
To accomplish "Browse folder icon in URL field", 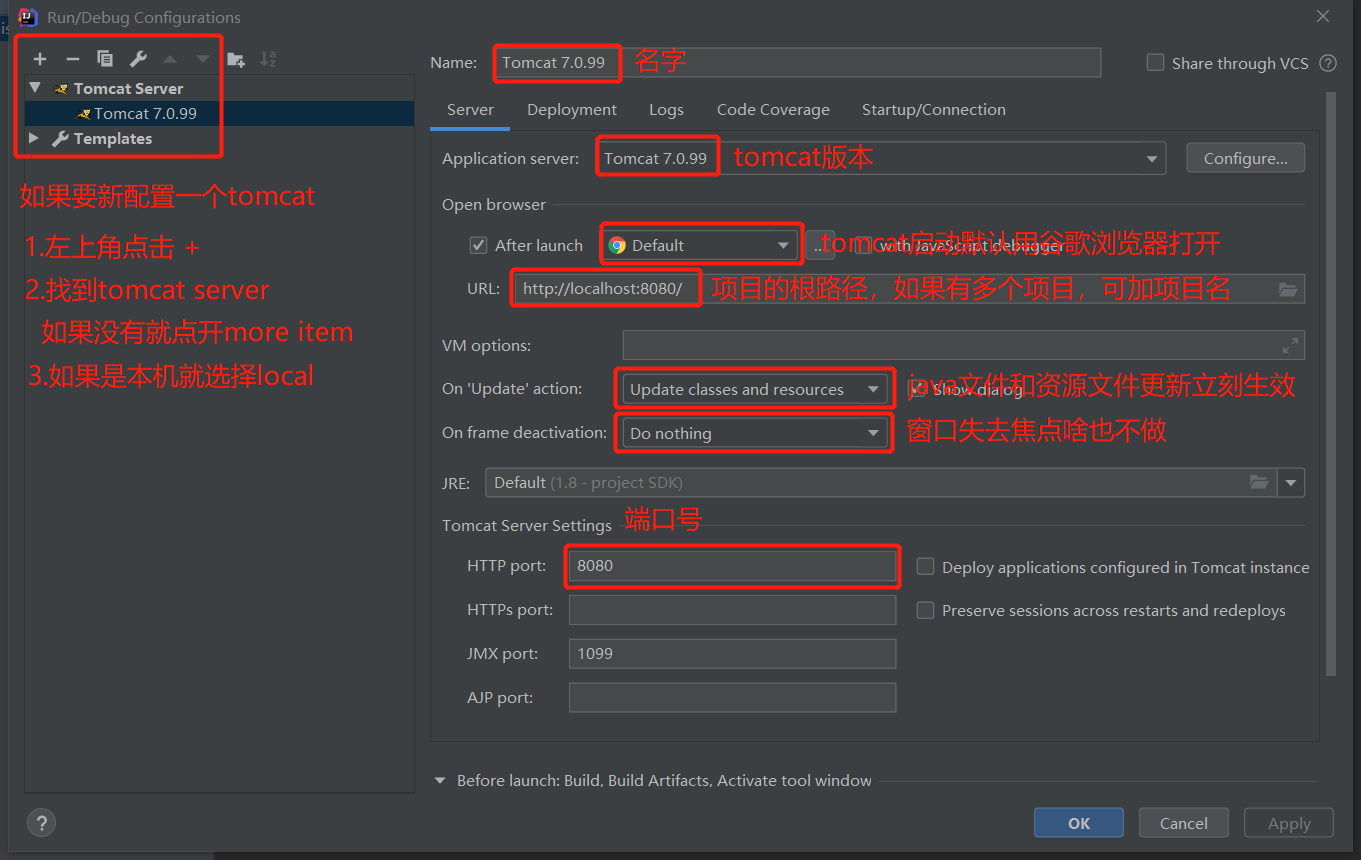I will click(1288, 289).
